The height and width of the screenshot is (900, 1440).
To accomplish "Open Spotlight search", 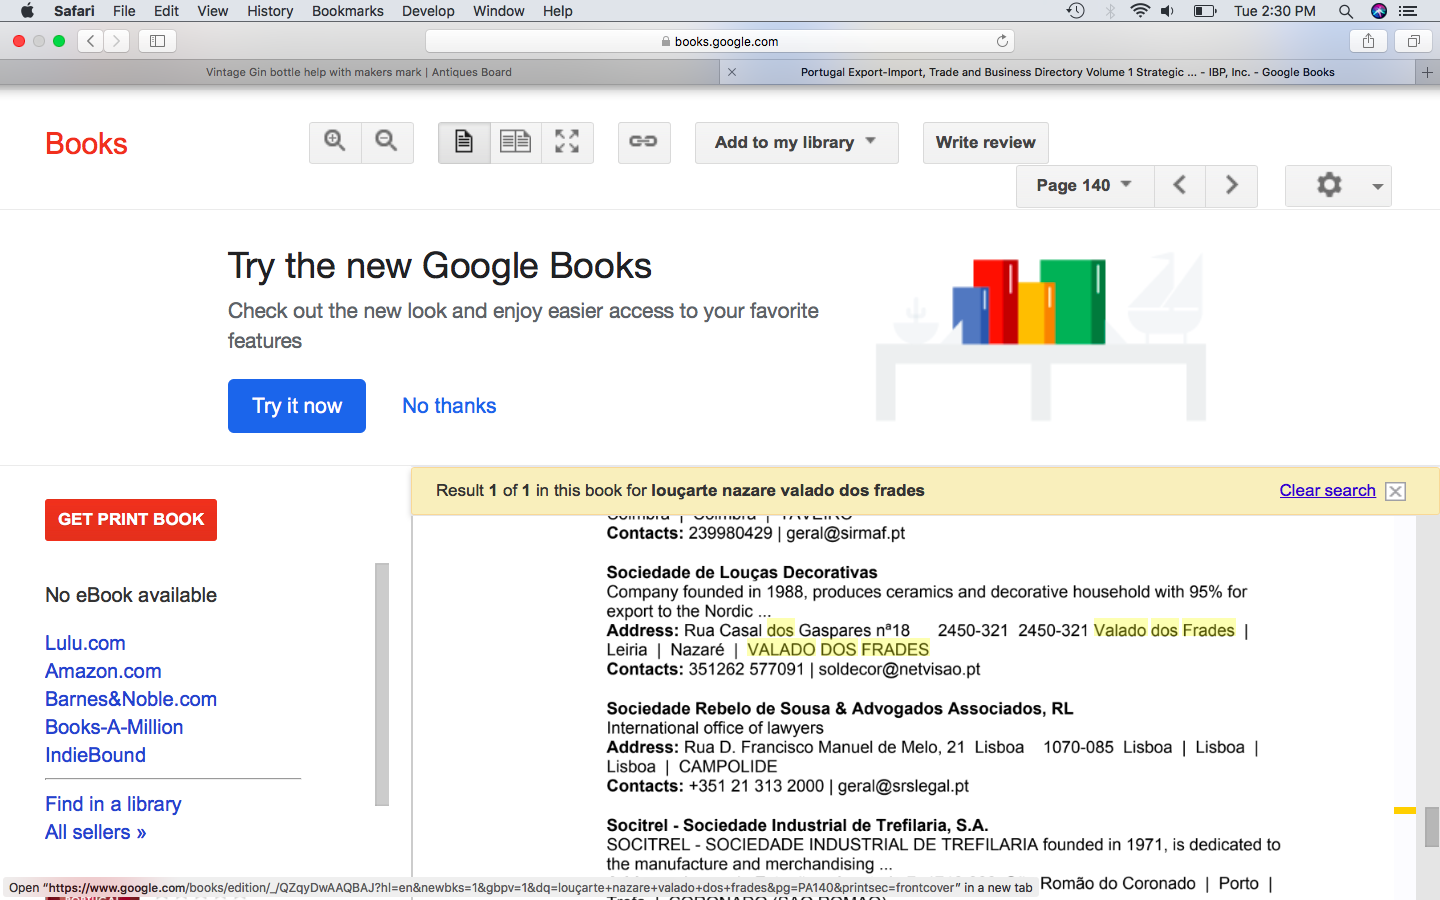I will pos(1346,11).
